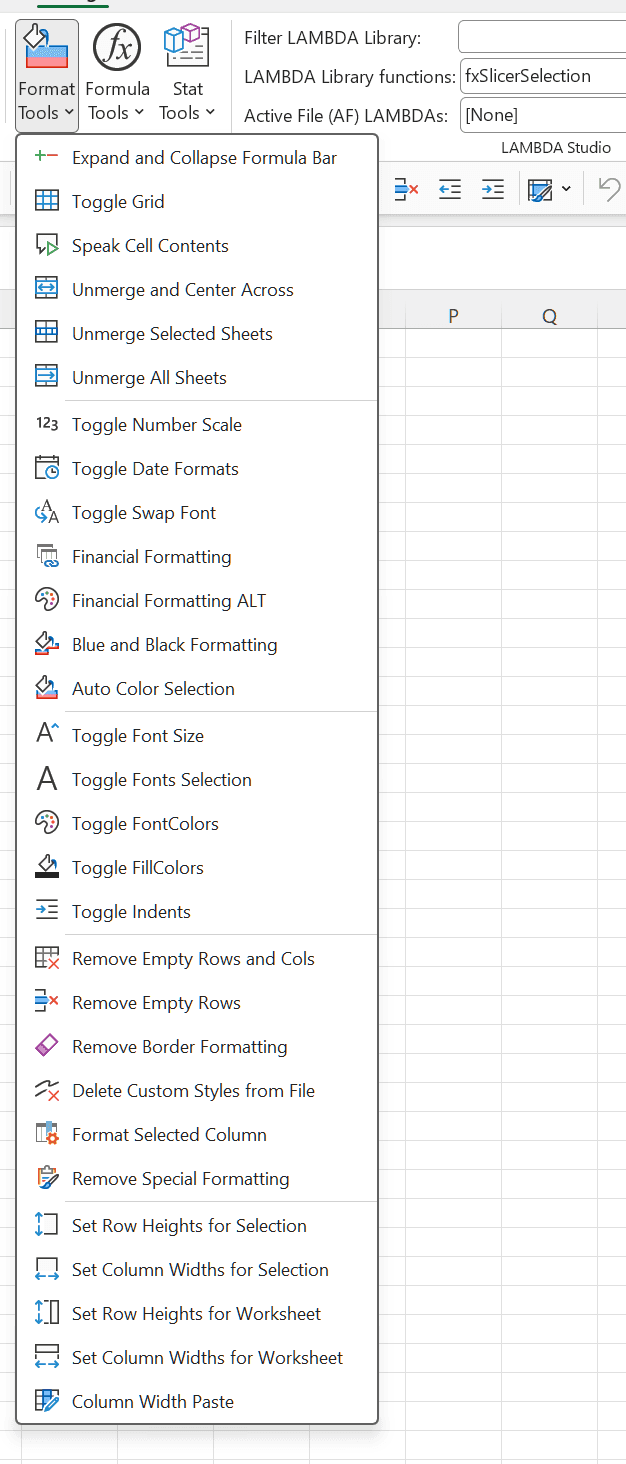Choose Set Column Widths for Worksheet
This screenshot has width=626, height=1464.
(197, 1358)
